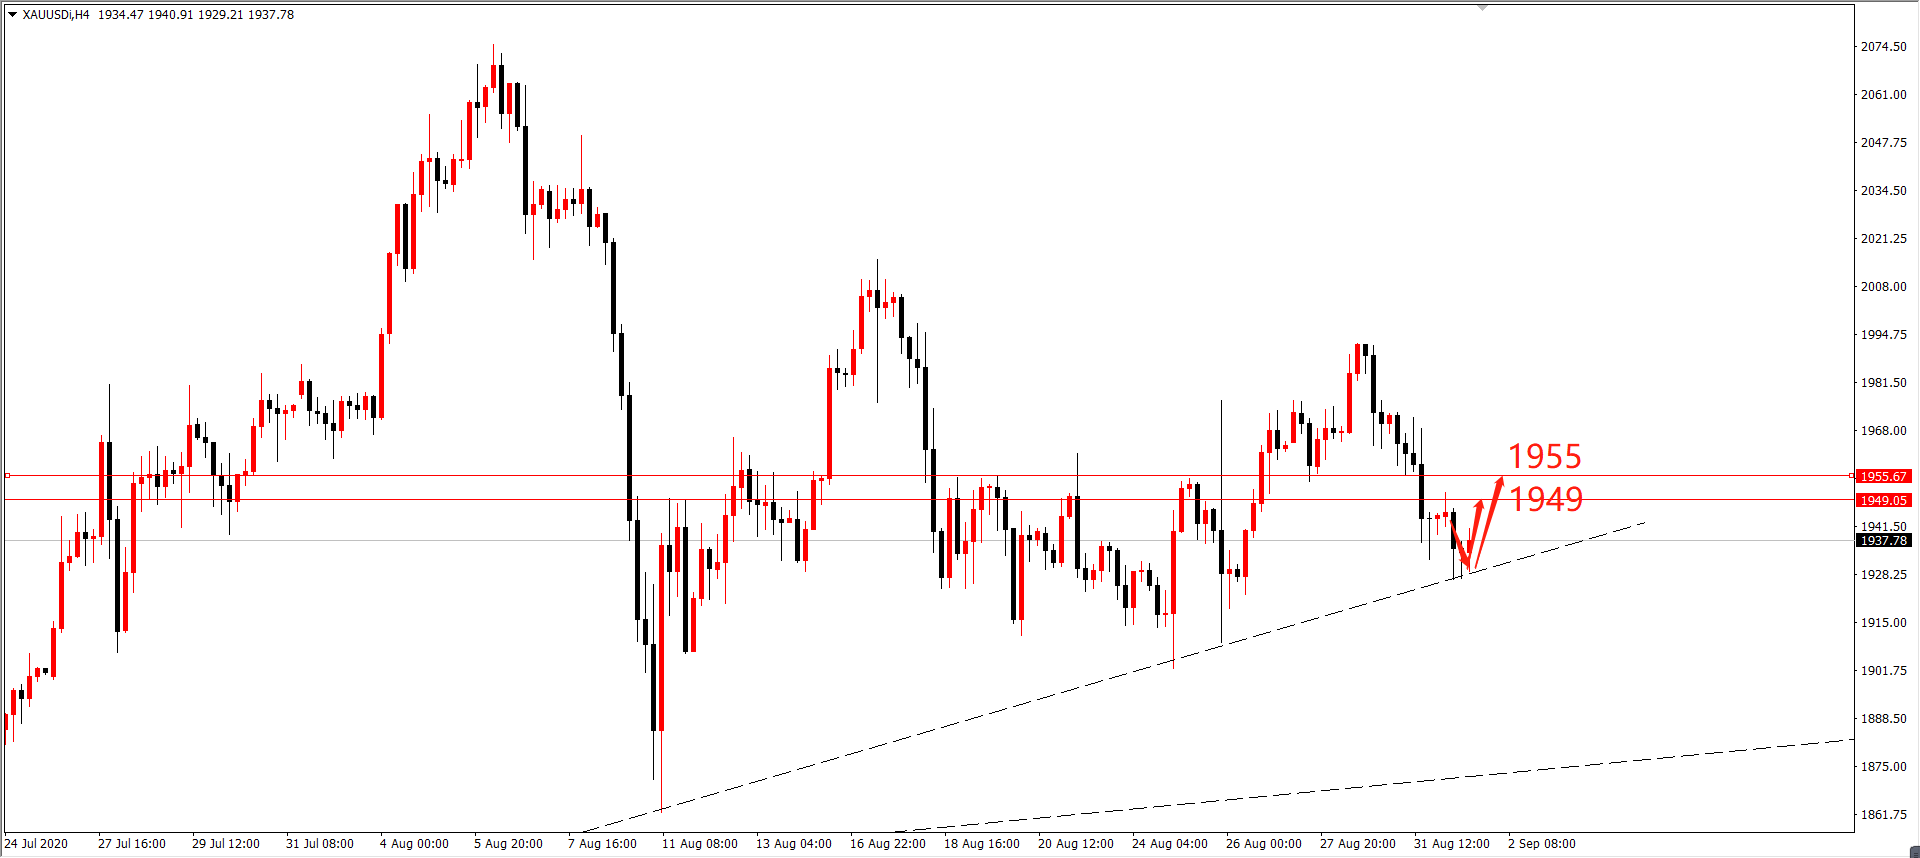Click the 1937.78 close value in header
The width and height of the screenshot is (1920, 858).
click(271, 15)
